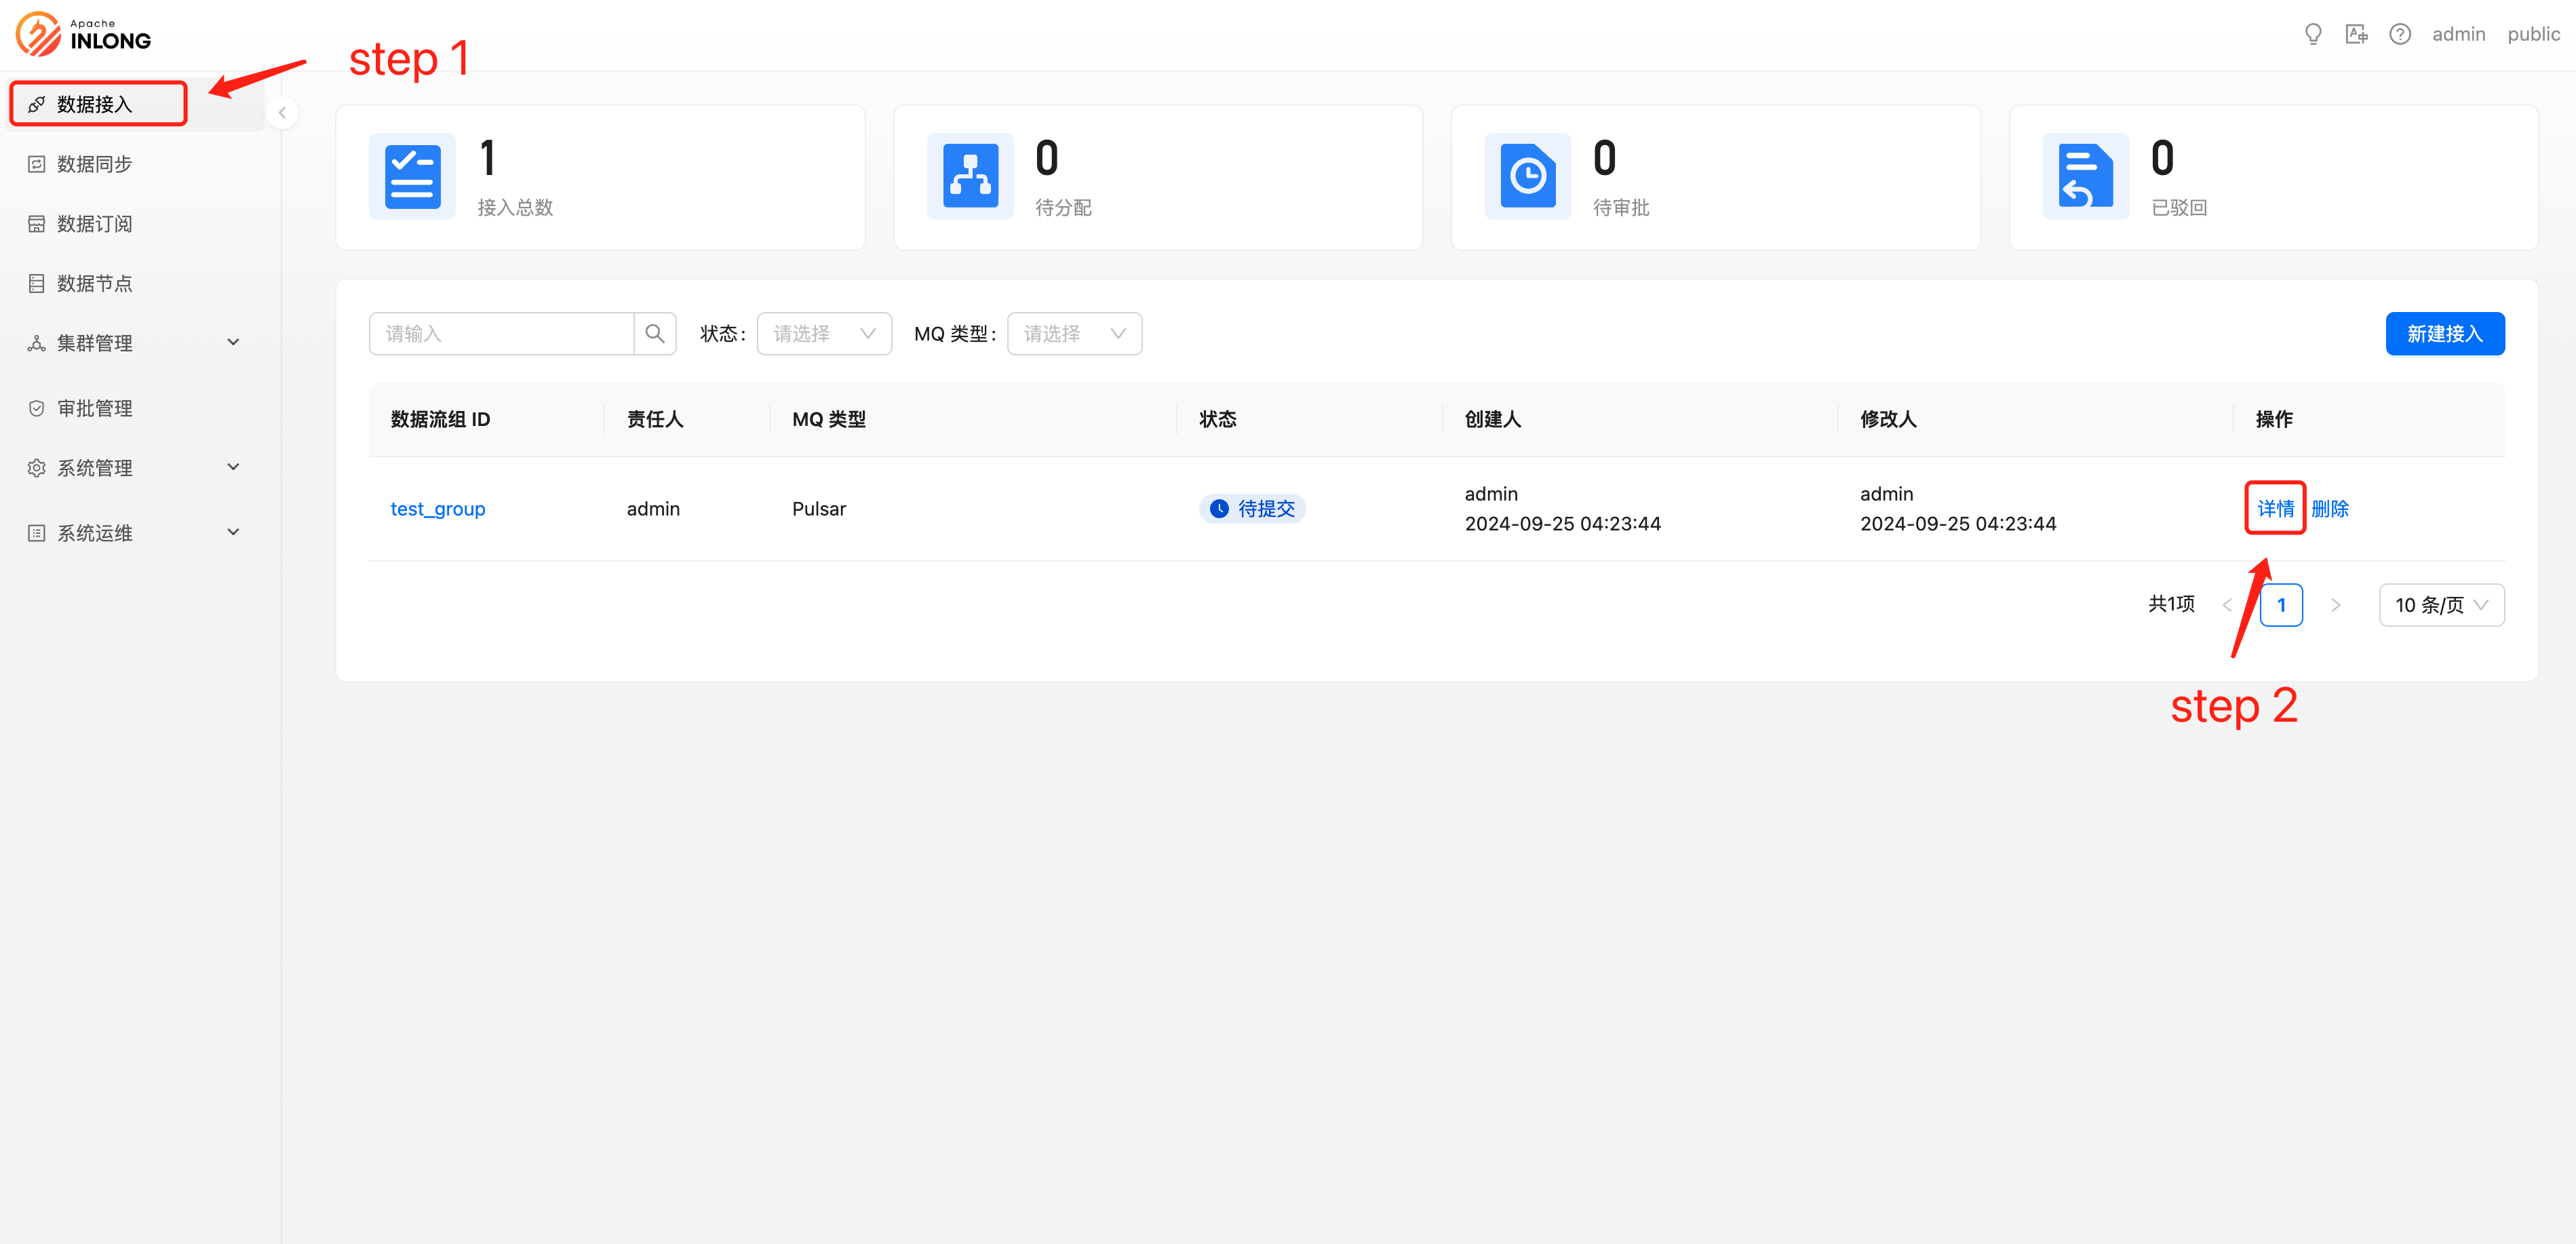Click the search magnifier icon
This screenshot has height=1244, width=2576.
pos(655,333)
